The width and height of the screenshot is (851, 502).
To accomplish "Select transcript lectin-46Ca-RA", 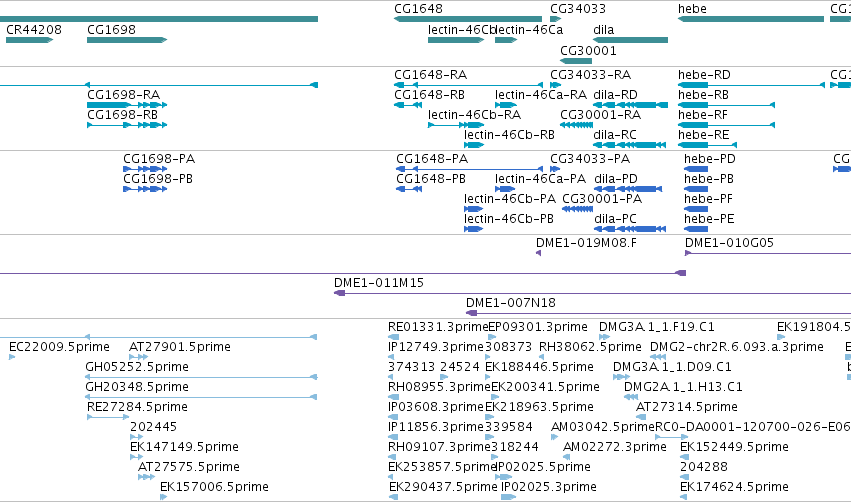I will pos(506,105).
